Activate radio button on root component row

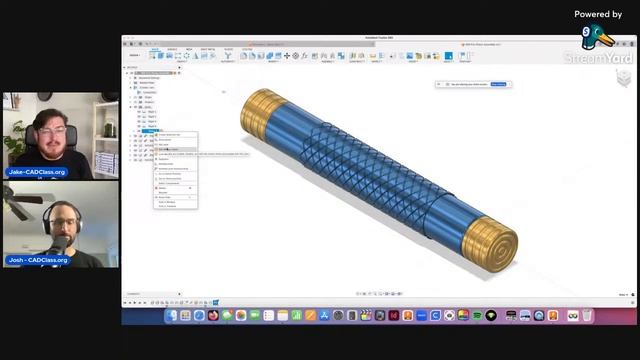[x=179, y=73]
